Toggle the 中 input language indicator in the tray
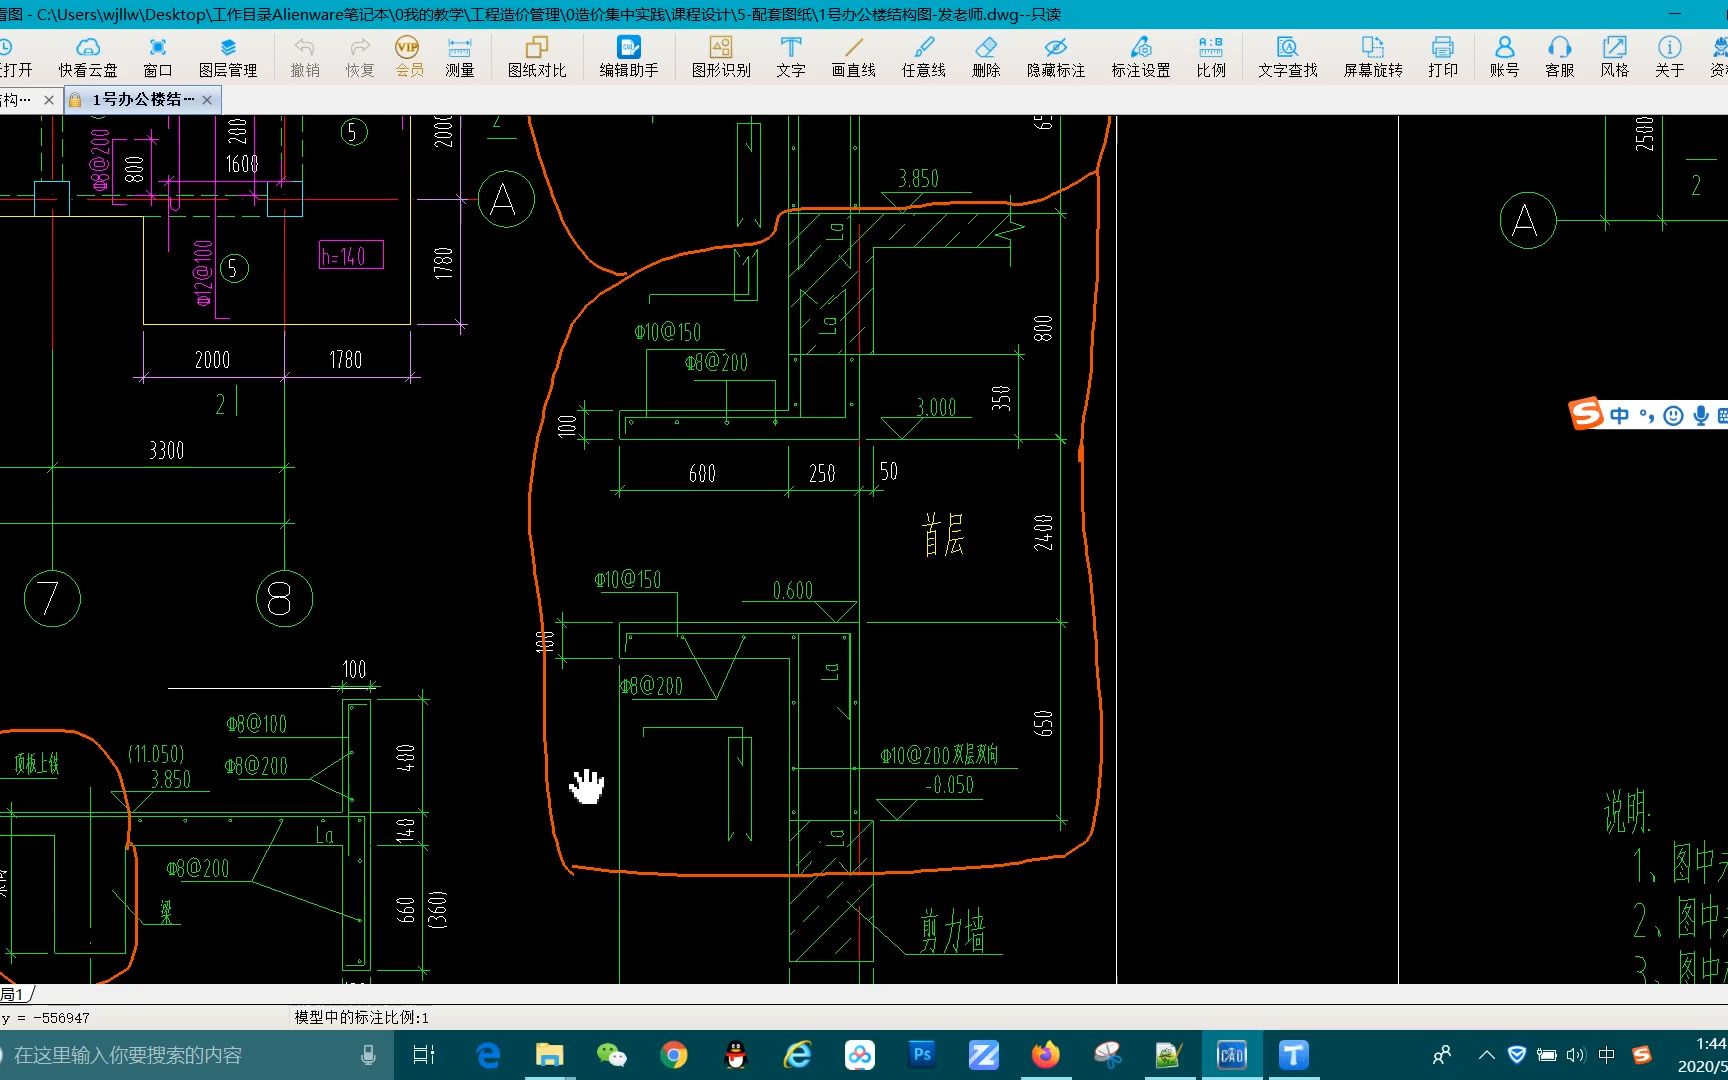Image resolution: width=1728 pixels, height=1080 pixels. click(1607, 1055)
